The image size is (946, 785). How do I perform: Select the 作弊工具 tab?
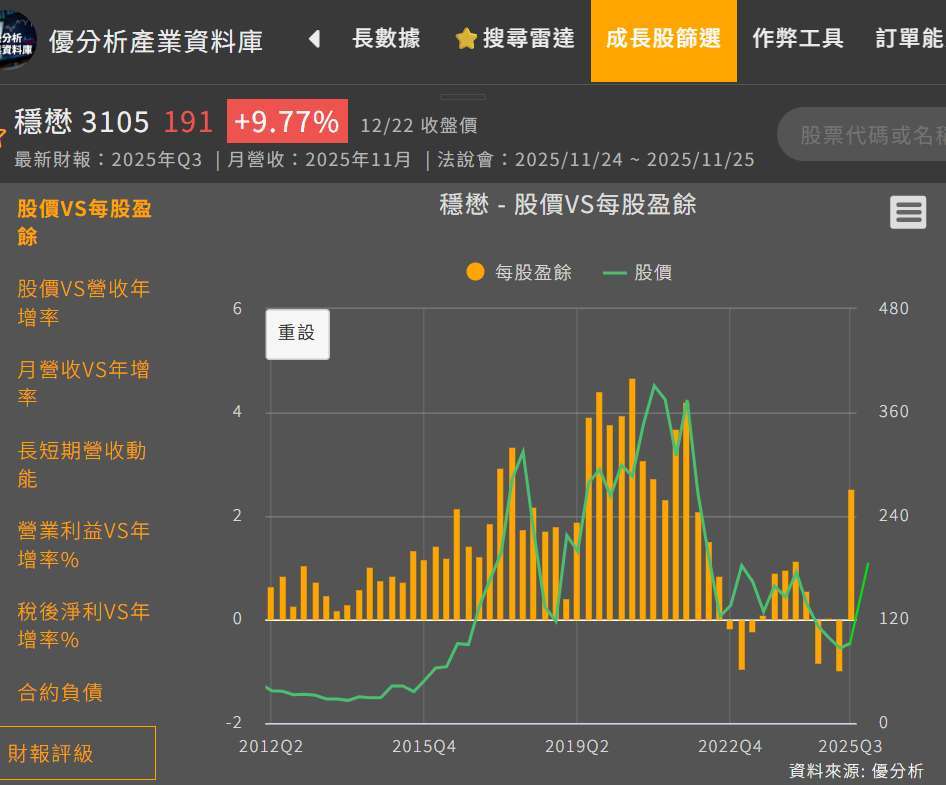tap(797, 39)
